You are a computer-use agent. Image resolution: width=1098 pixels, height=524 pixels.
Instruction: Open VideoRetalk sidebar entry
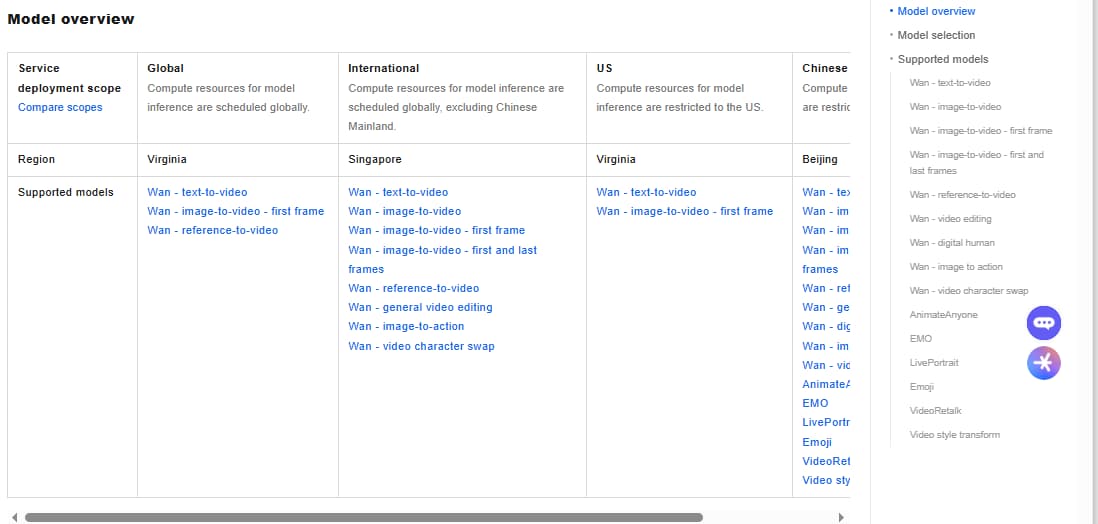[935, 411]
